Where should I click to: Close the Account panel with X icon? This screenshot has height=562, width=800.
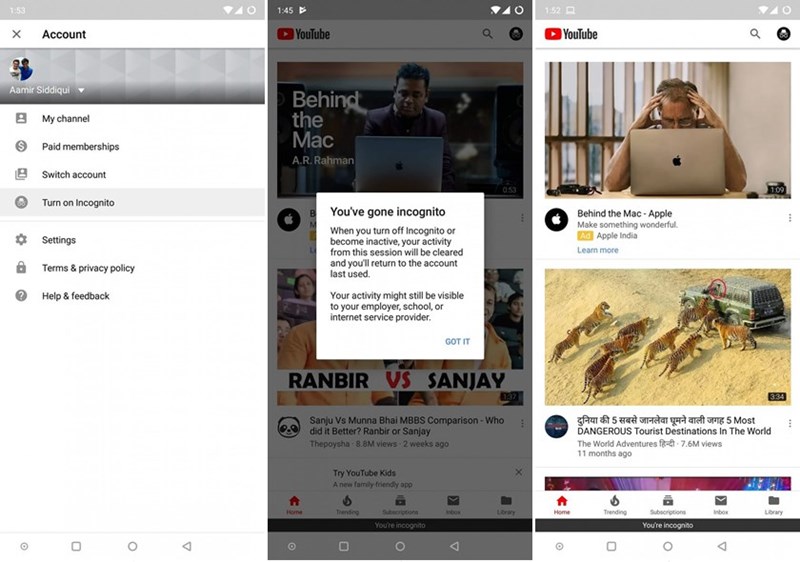tap(17, 34)
